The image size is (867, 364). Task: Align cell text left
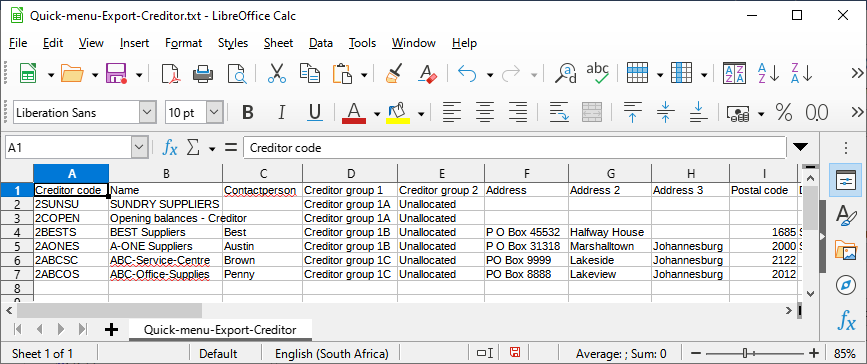452,113
